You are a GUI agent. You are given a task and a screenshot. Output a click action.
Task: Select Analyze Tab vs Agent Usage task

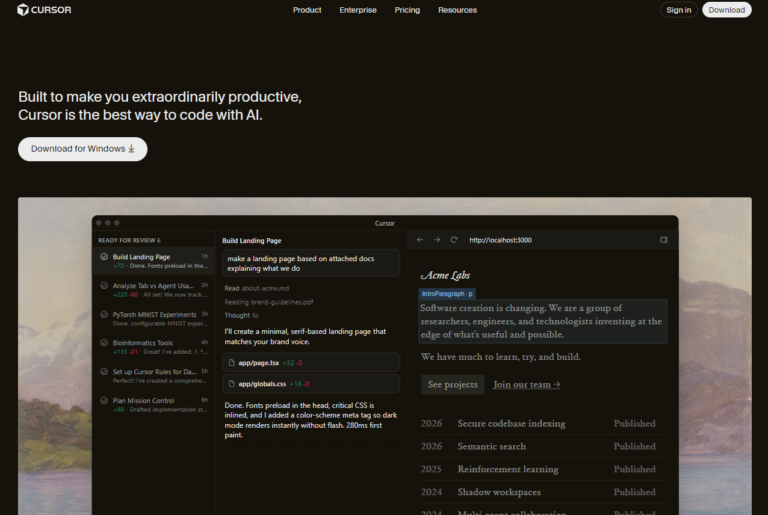click(154, 290)
